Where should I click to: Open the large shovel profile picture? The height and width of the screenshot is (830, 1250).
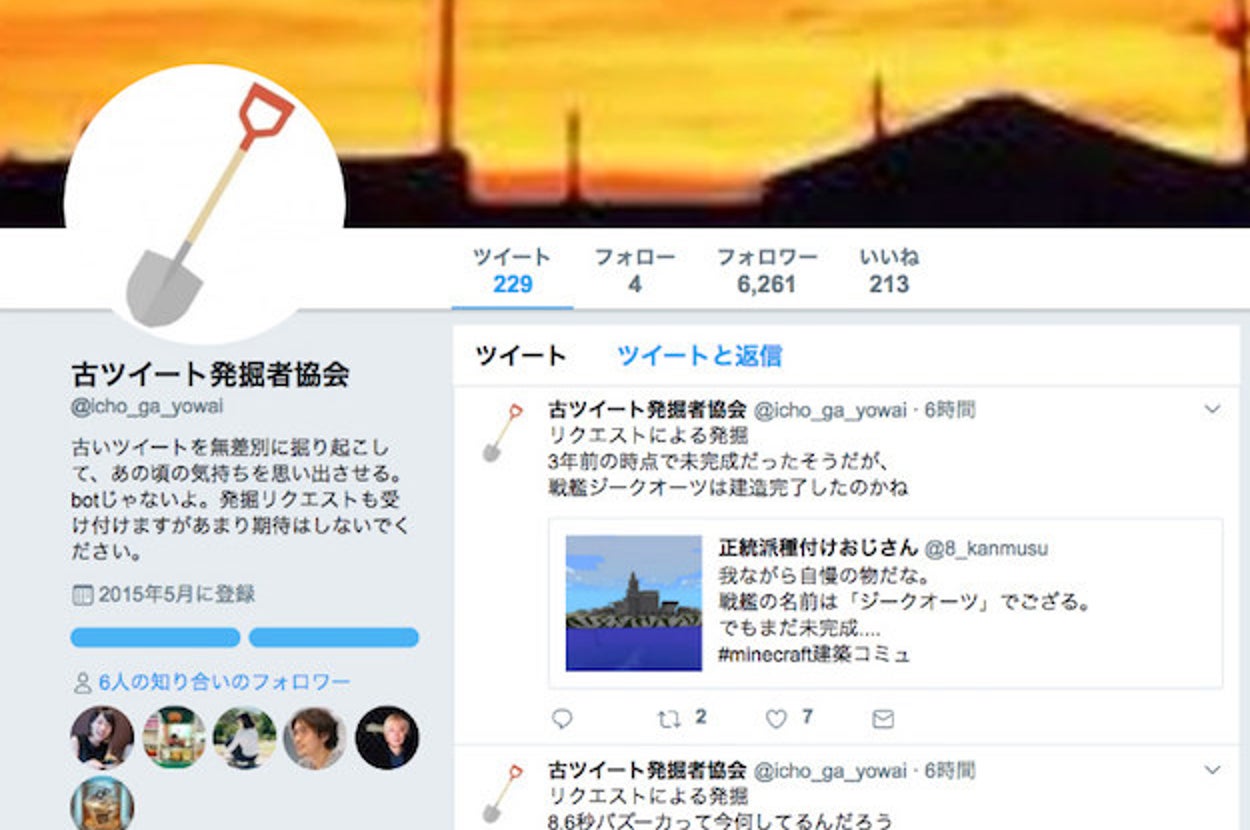tap(204, 205)
